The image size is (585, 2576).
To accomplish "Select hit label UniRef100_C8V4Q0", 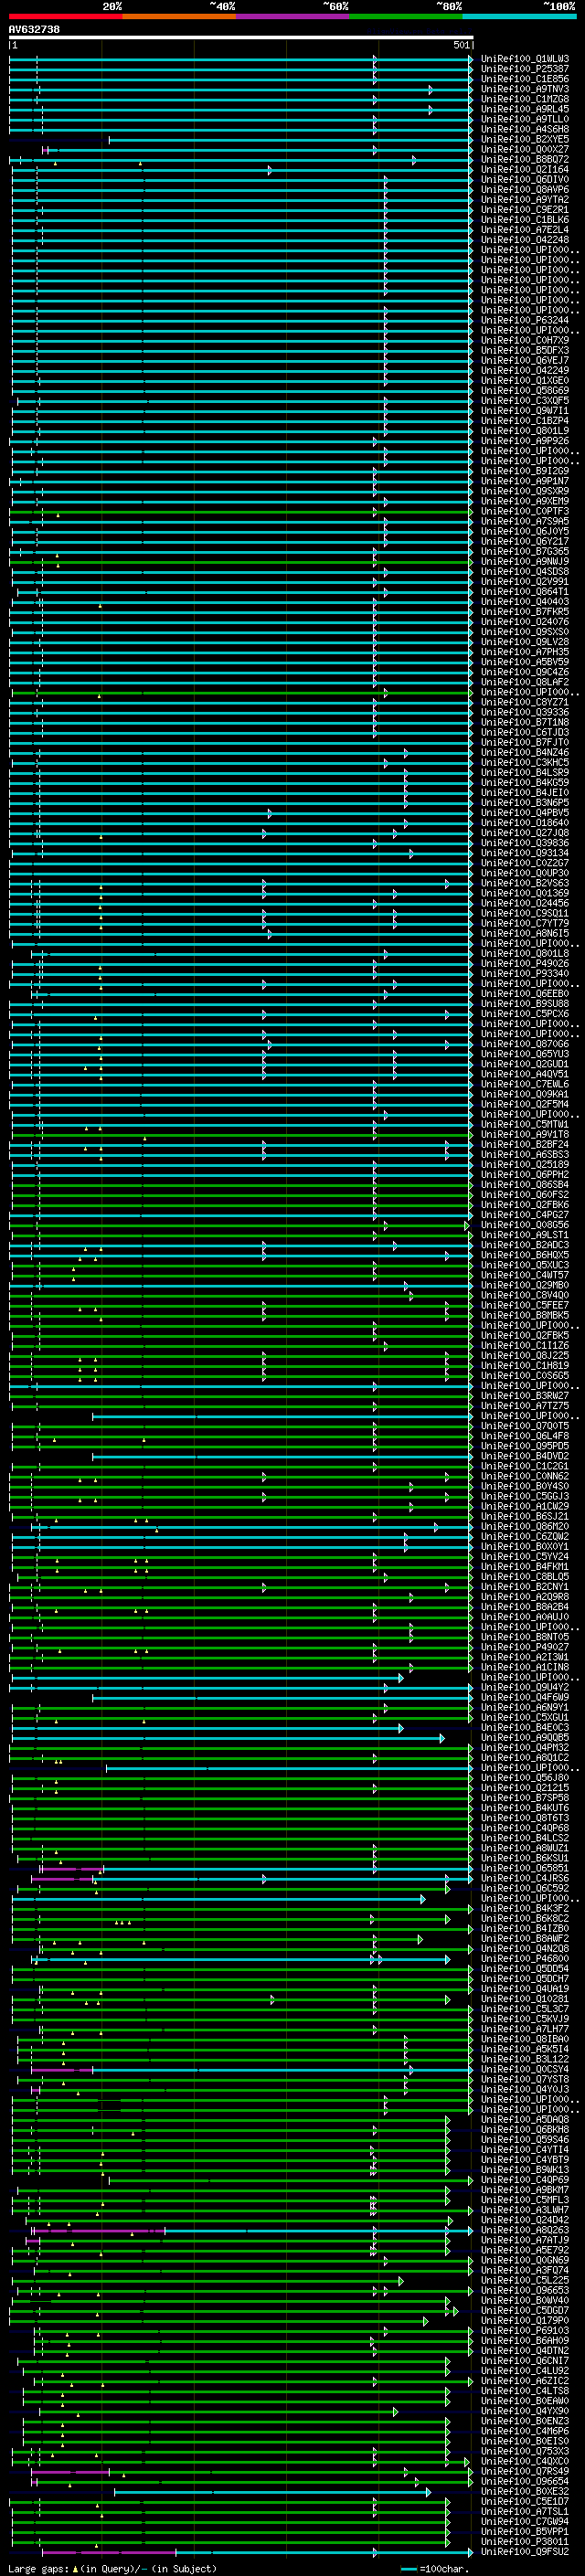I will coord(525,1294).
